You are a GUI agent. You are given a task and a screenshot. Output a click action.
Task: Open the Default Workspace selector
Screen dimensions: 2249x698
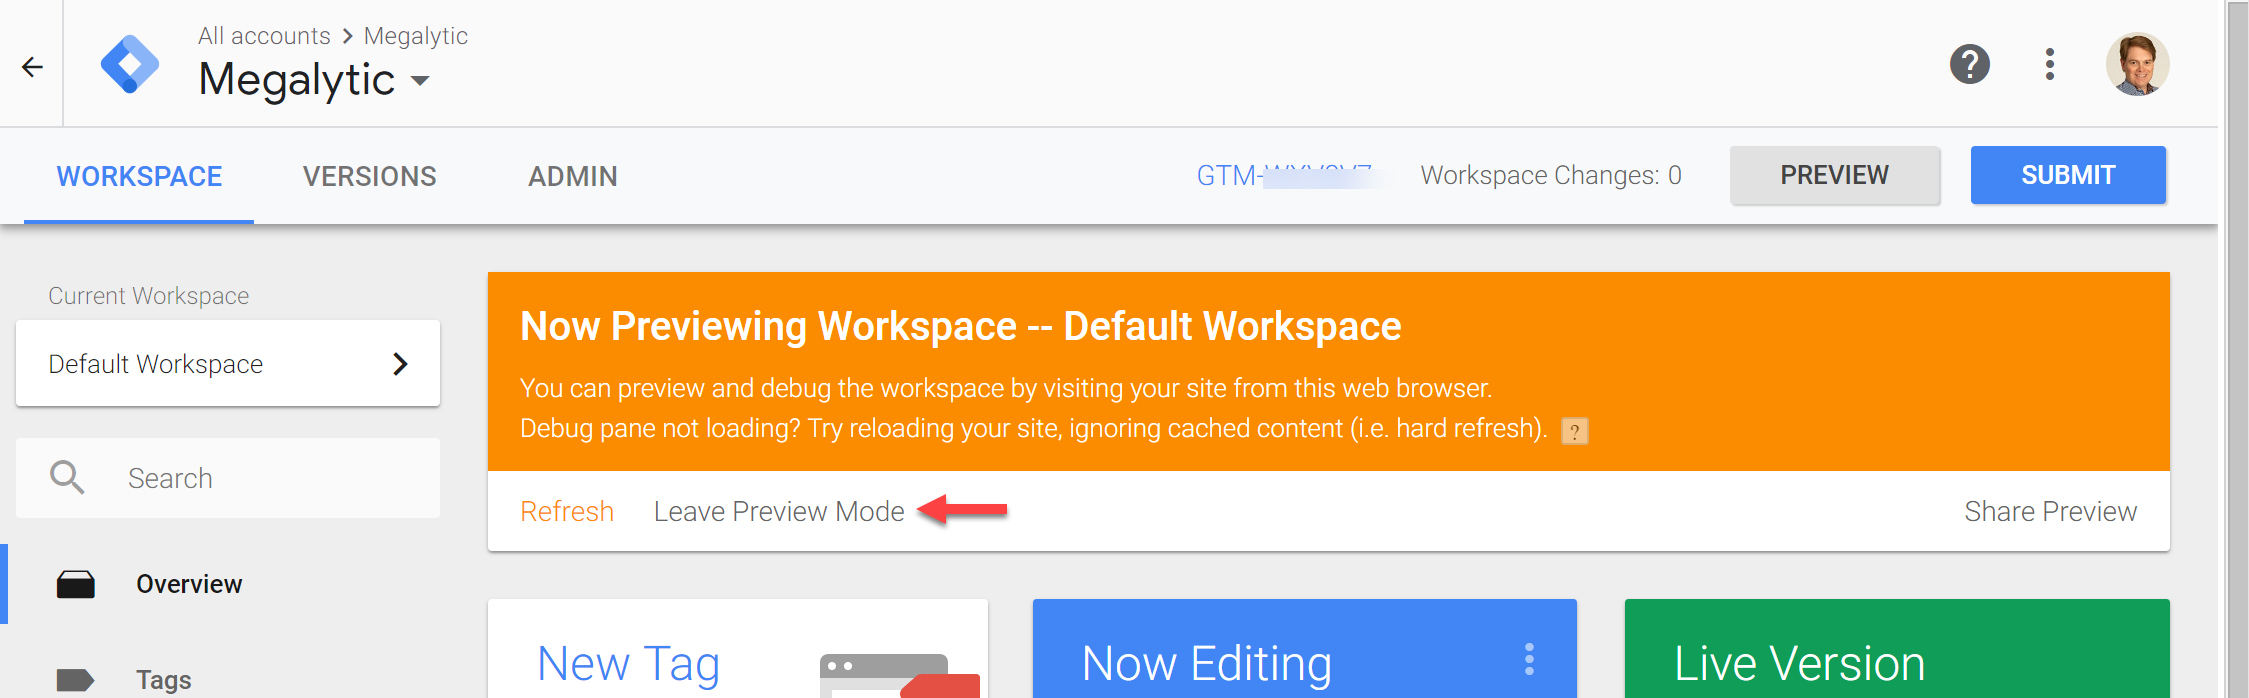(228, 364)
